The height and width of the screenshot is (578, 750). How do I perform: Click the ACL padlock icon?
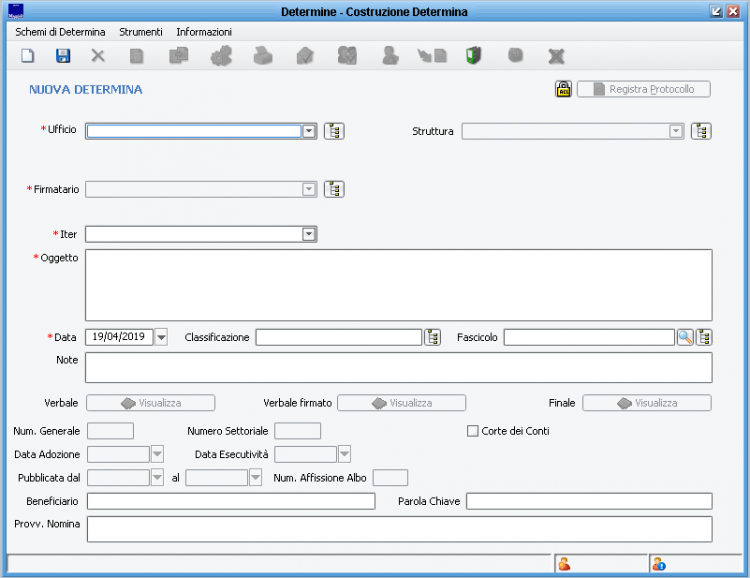(563, 89)
